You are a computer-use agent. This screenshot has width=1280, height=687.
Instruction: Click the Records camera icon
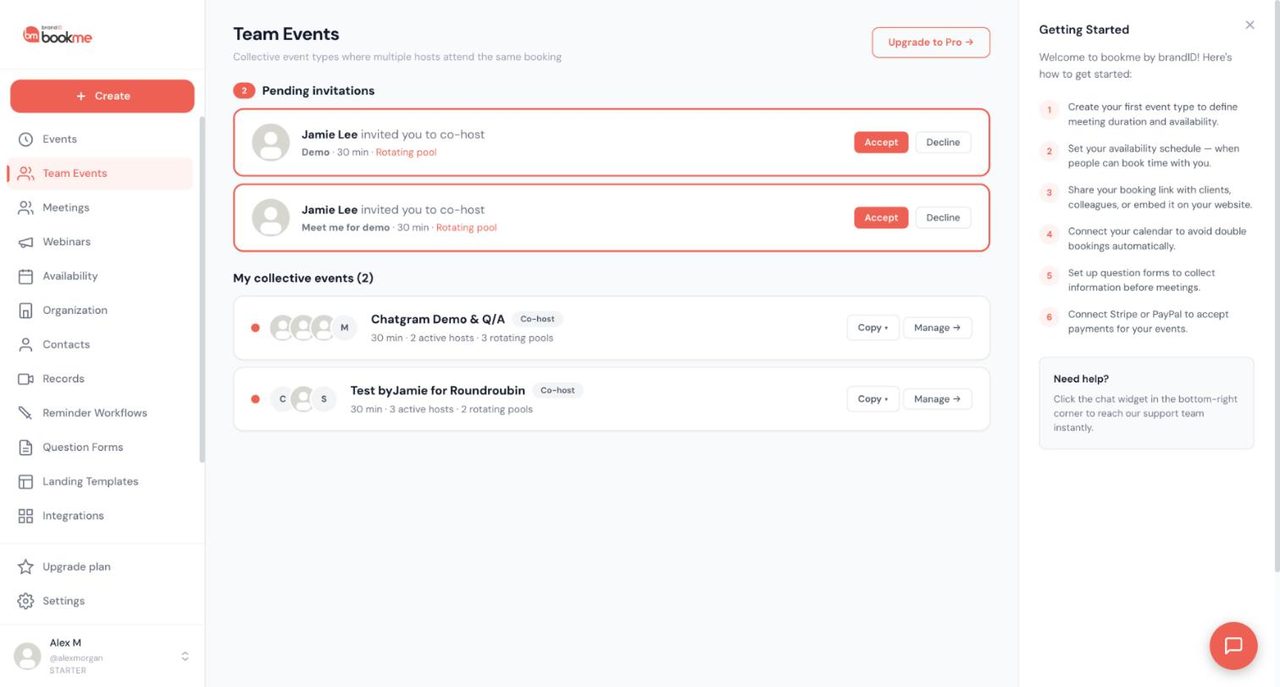(26, 379)
